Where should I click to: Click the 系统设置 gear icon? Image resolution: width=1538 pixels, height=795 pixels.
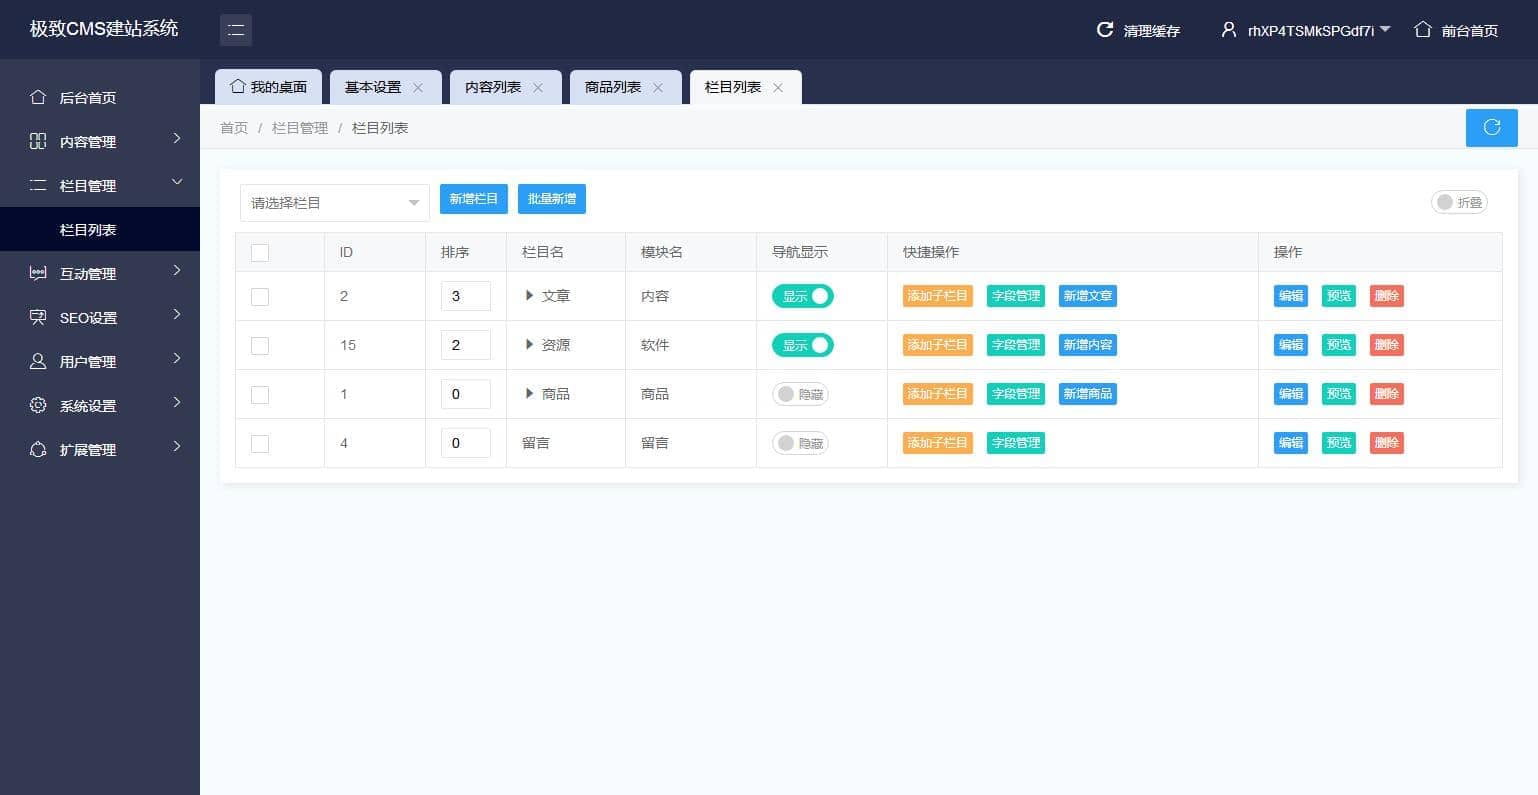[x=38, y=405]
